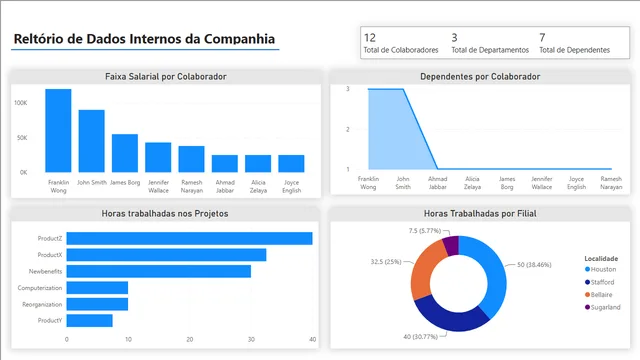The width and height of the screenshot is (640, 360).
Task: Select the John Smith salary bar
Action: (x=91, y=141)
